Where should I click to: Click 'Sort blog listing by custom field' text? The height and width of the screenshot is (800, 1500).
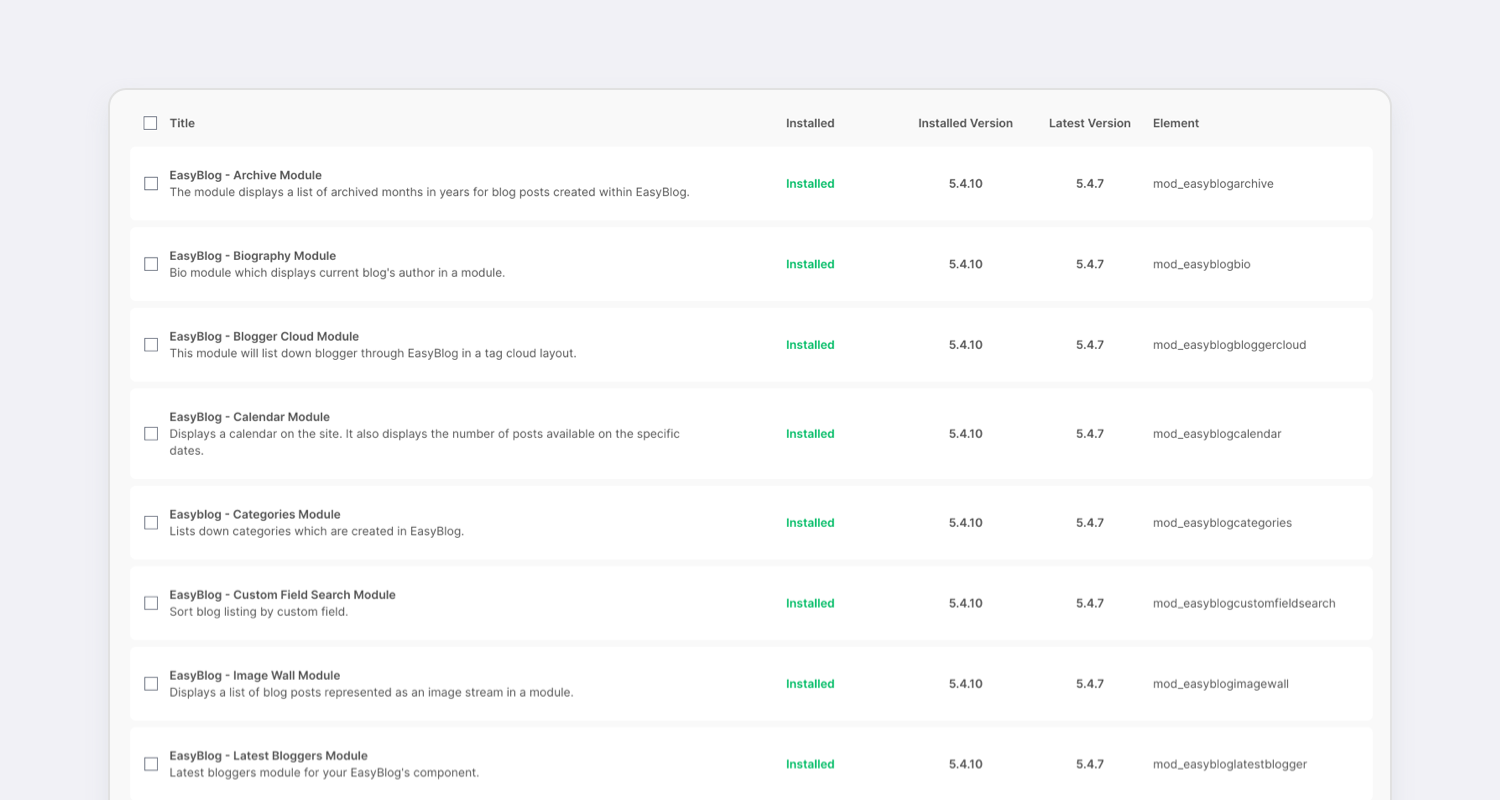point(258,612)
